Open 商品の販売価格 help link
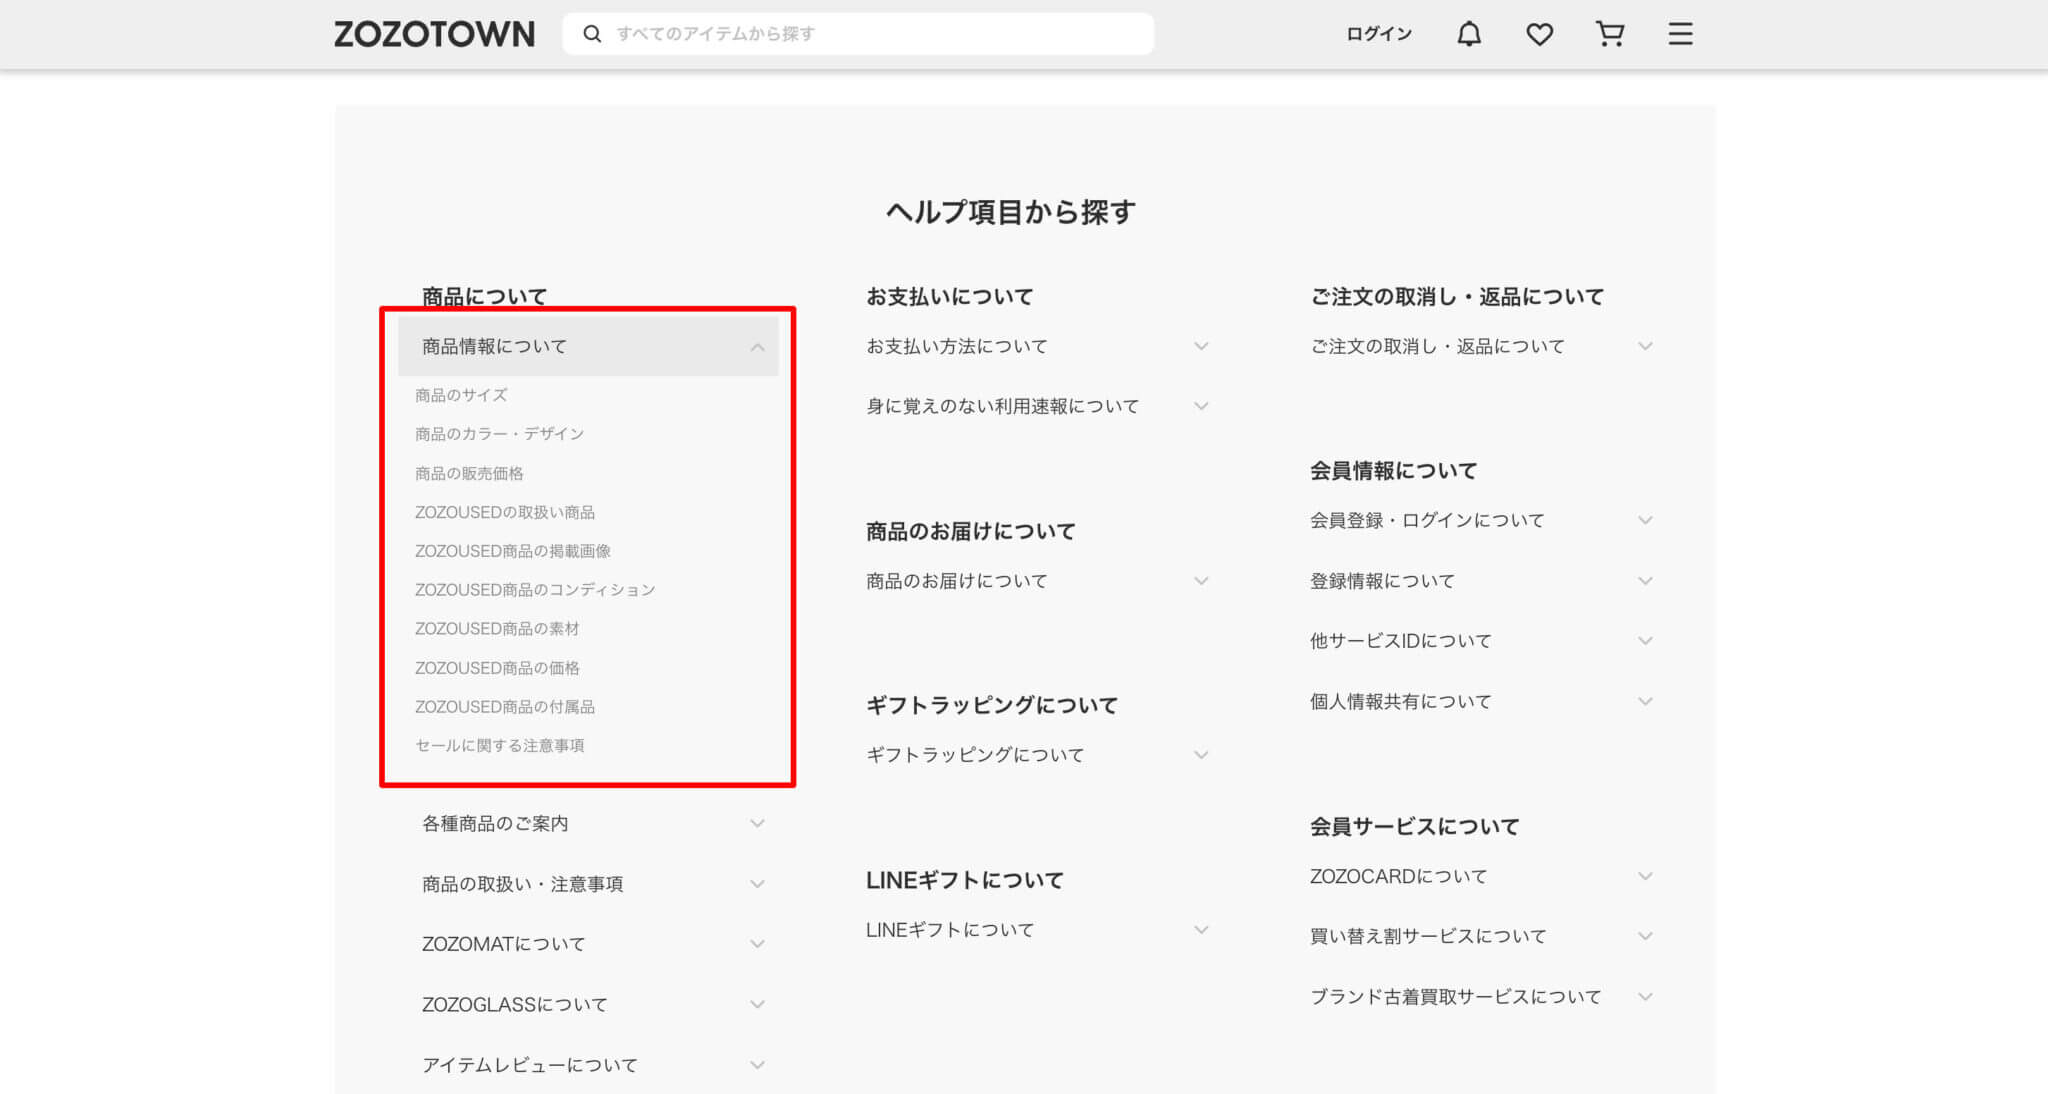The image size is (2048, 1094). pyautogui.click(x=469, y=473)
